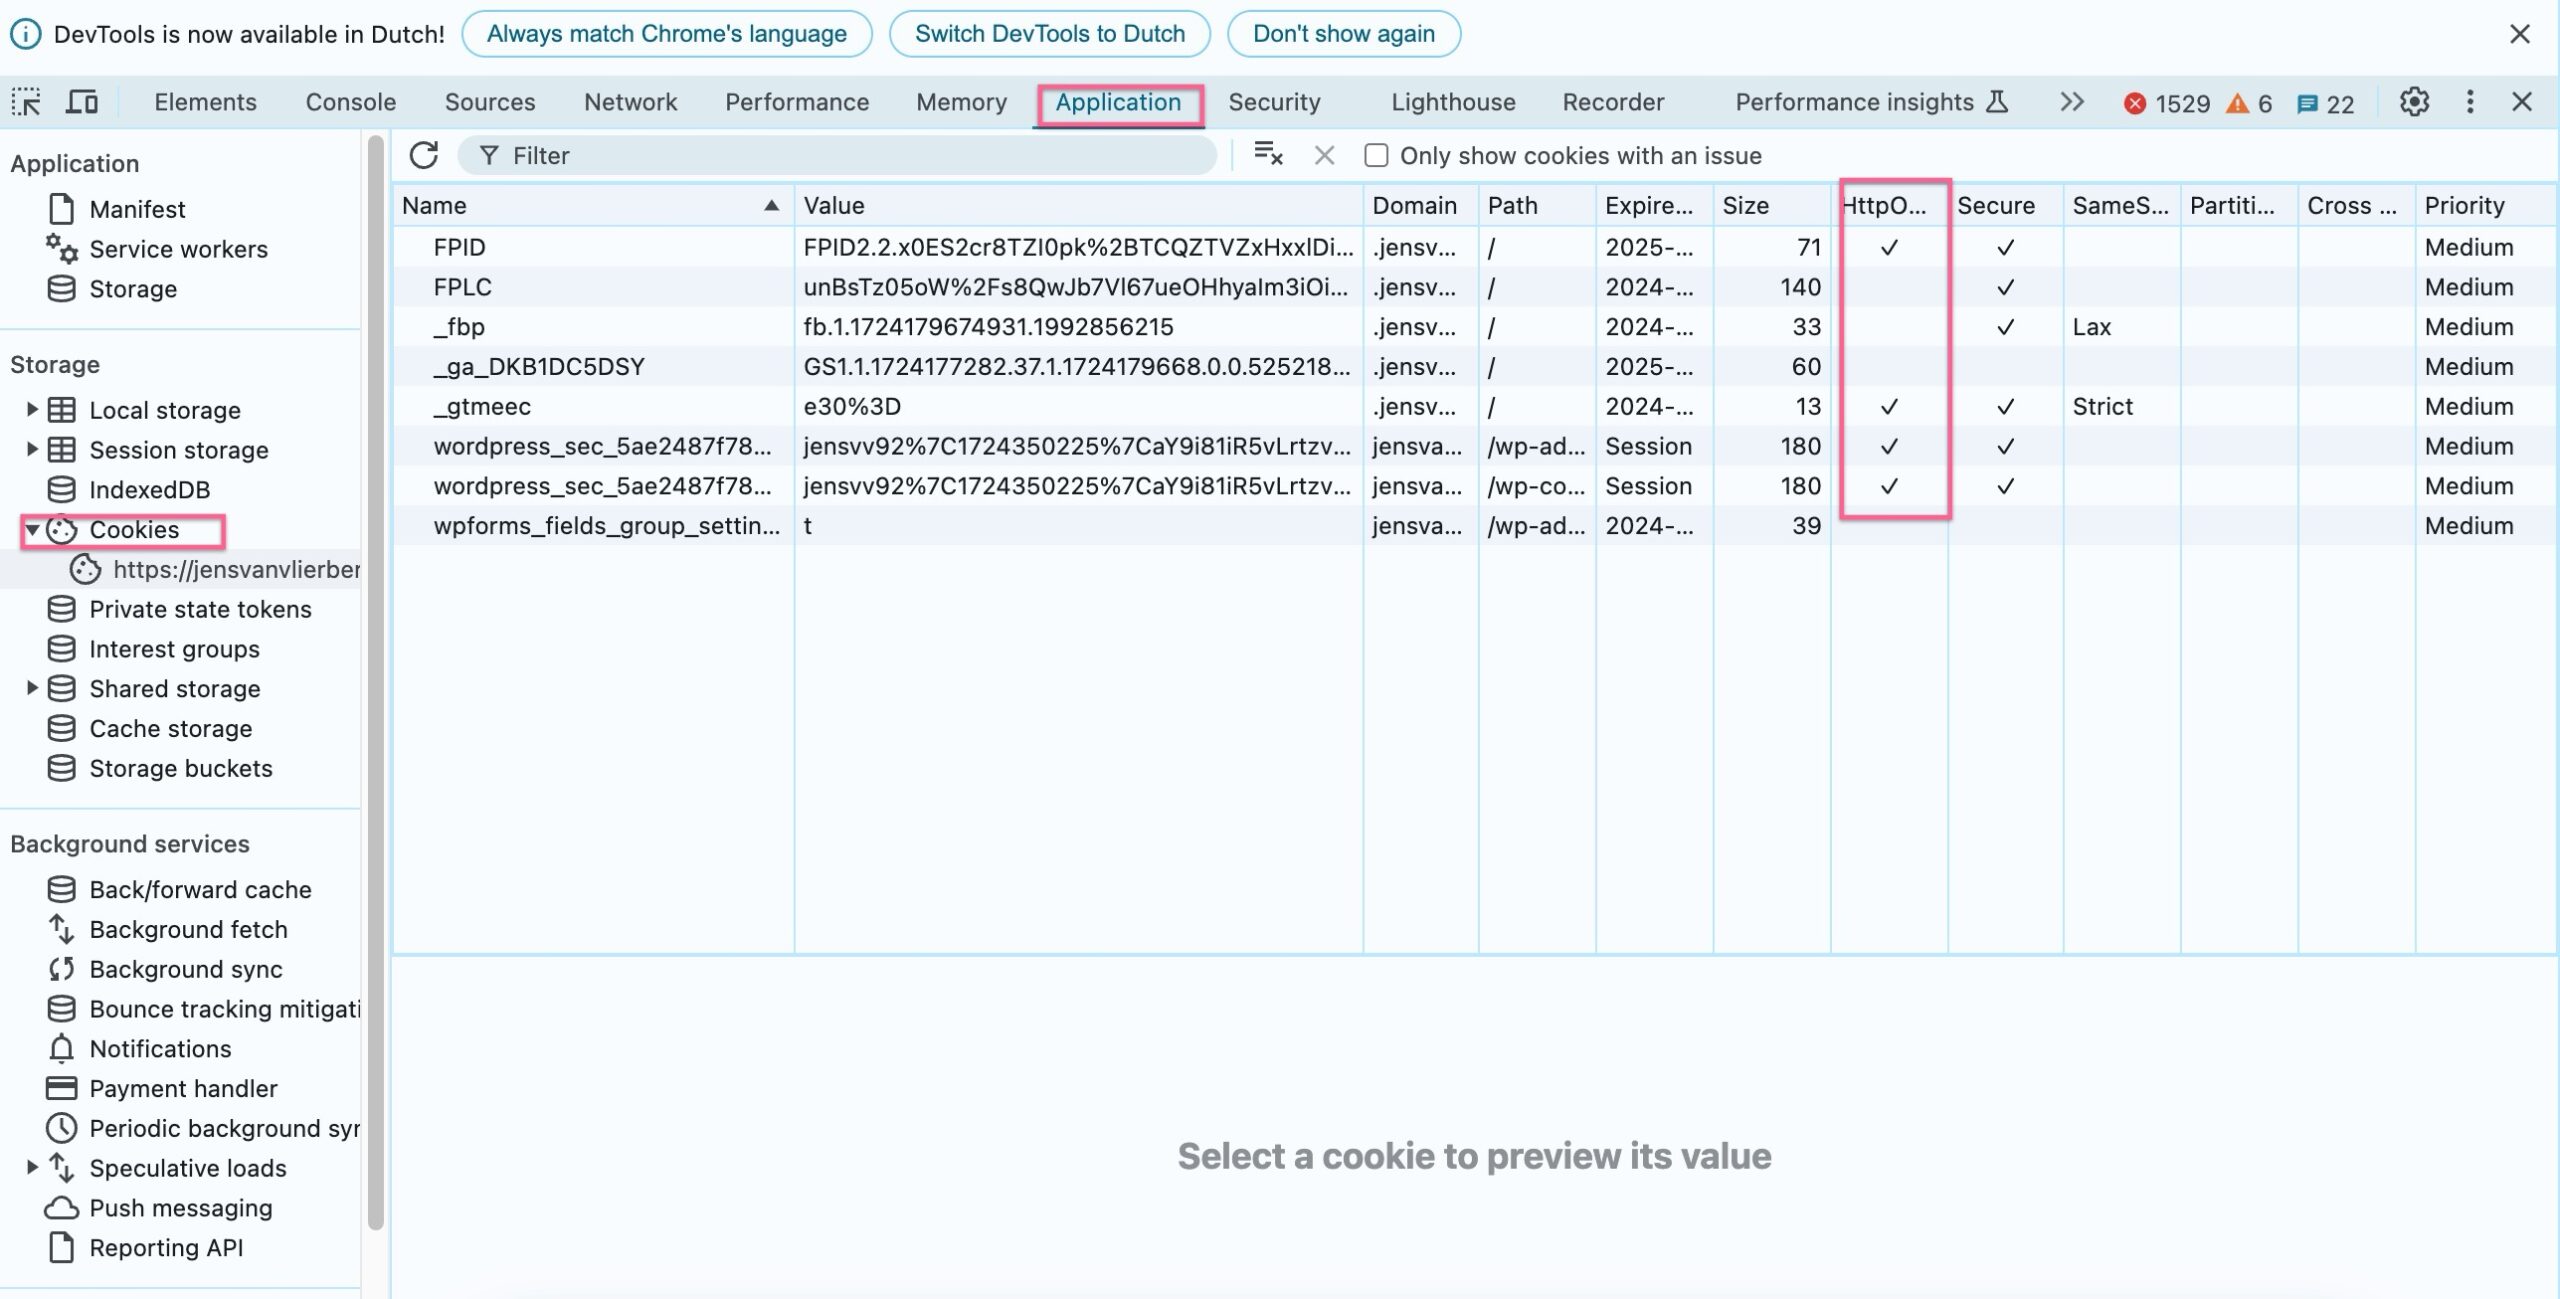Viewport: 2560px width, 1299px height.
Task: Open Manifest in the Application sidebar
Action: point(137,209)
